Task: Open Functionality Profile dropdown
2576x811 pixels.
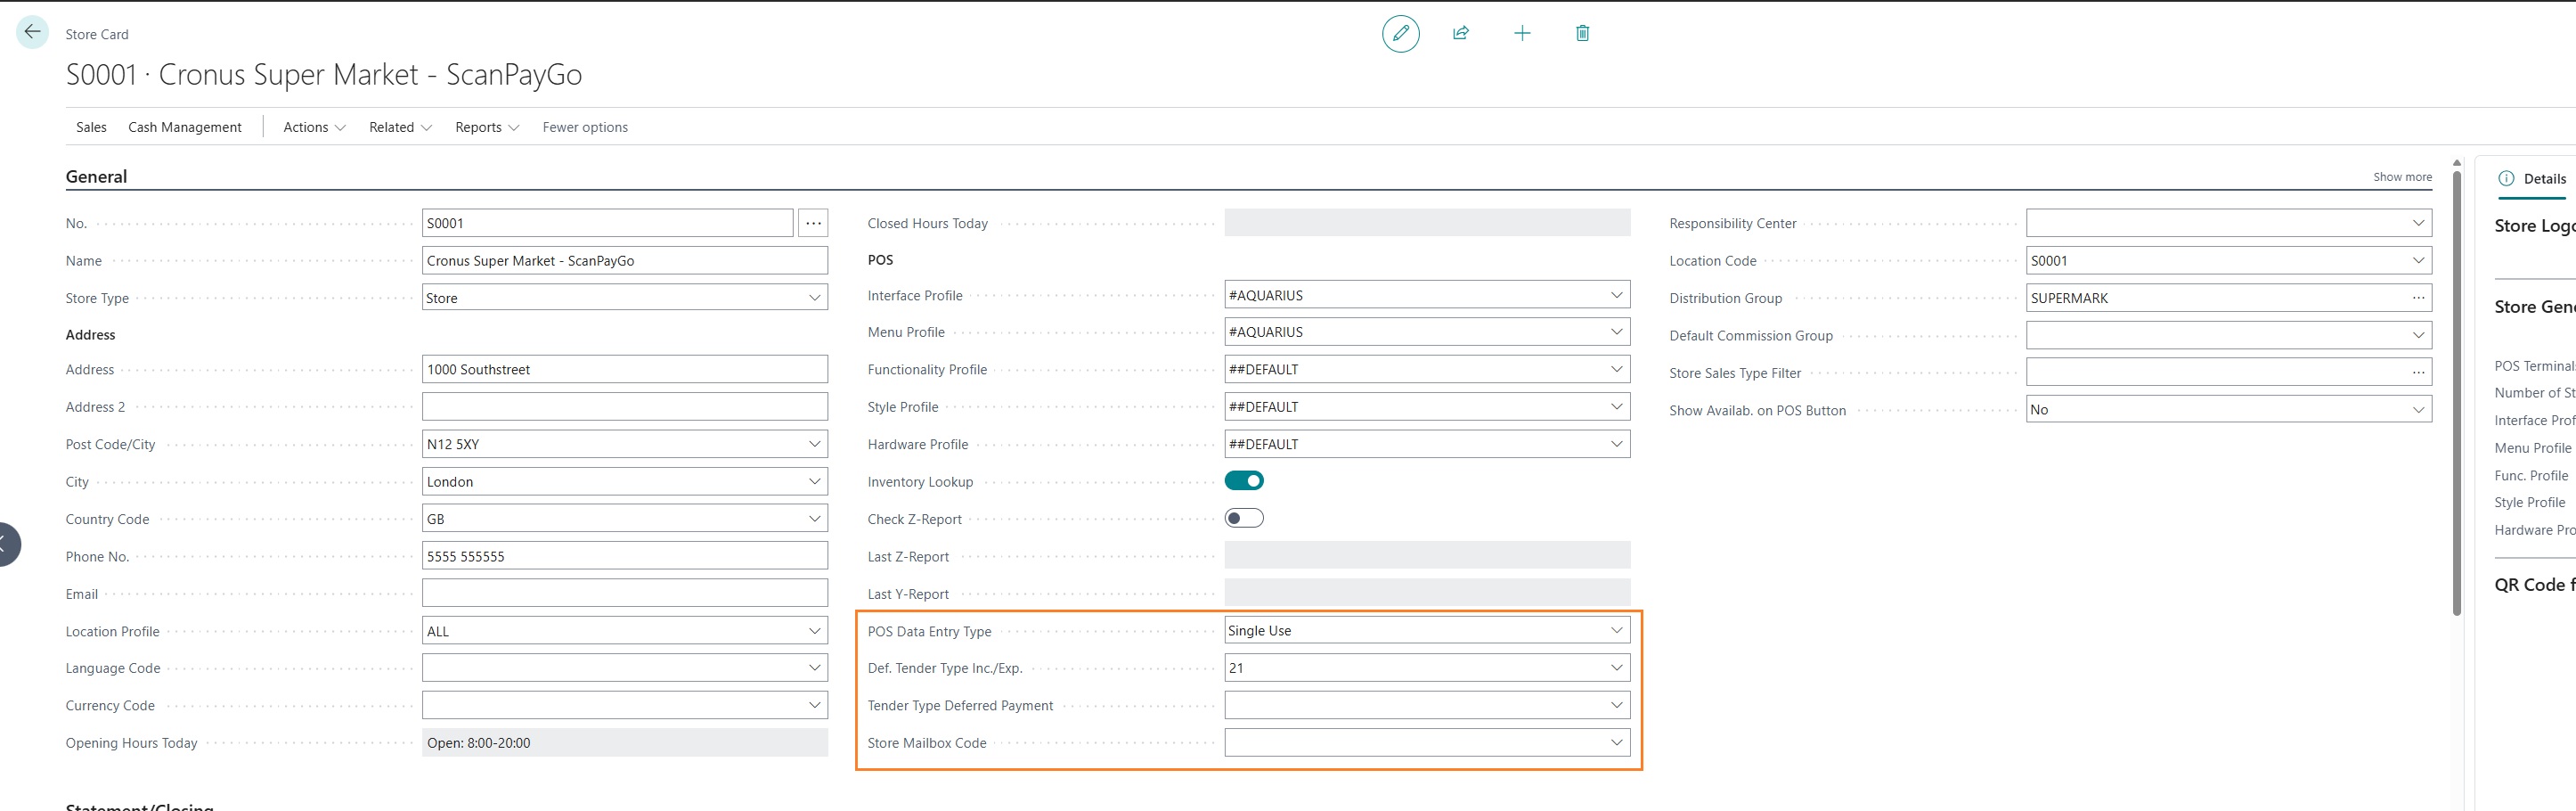Action: tap(1616, 369)
